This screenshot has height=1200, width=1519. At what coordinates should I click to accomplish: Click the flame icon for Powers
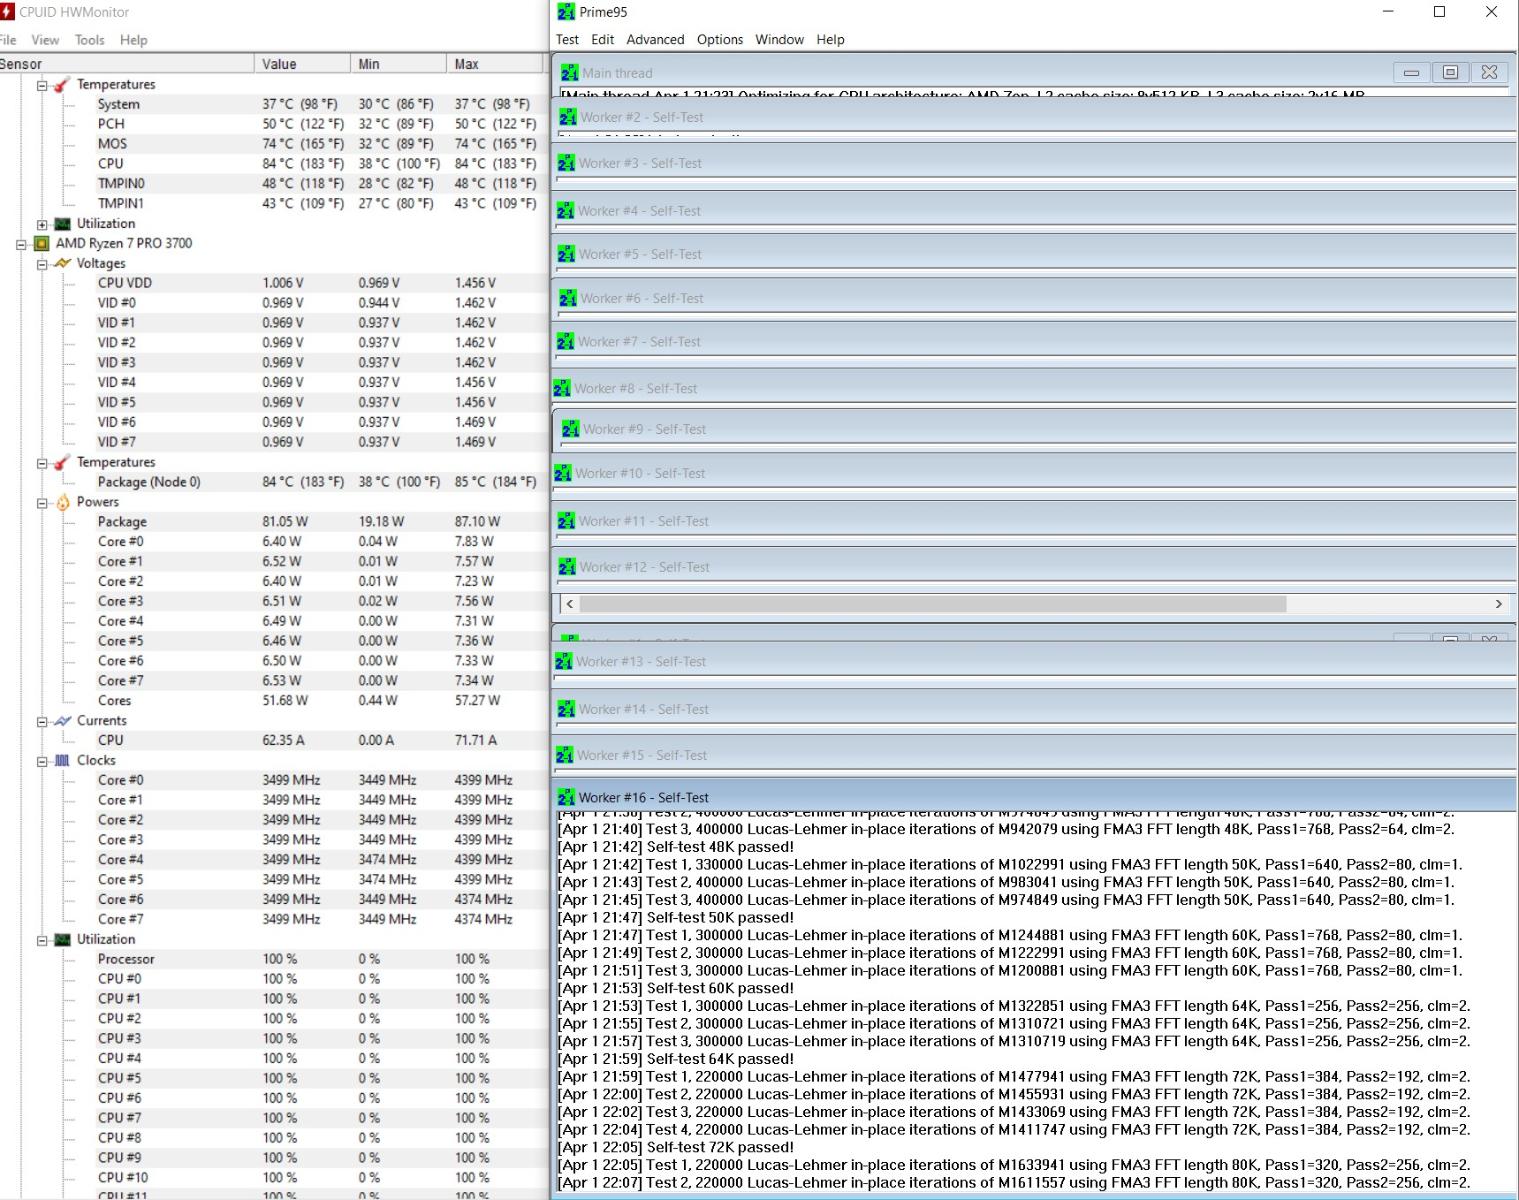[62, 502]
